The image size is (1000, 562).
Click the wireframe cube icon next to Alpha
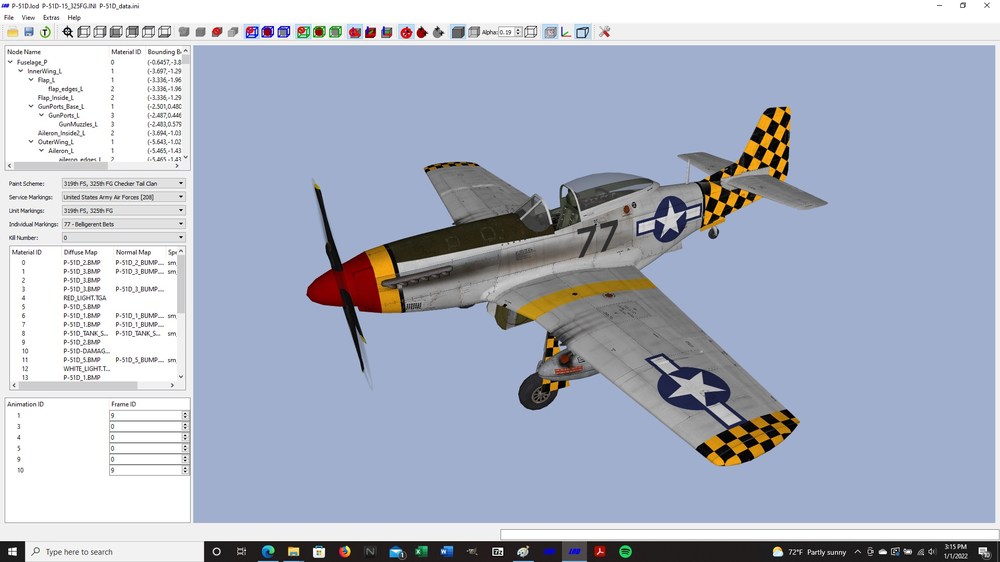tap(531, 32)
